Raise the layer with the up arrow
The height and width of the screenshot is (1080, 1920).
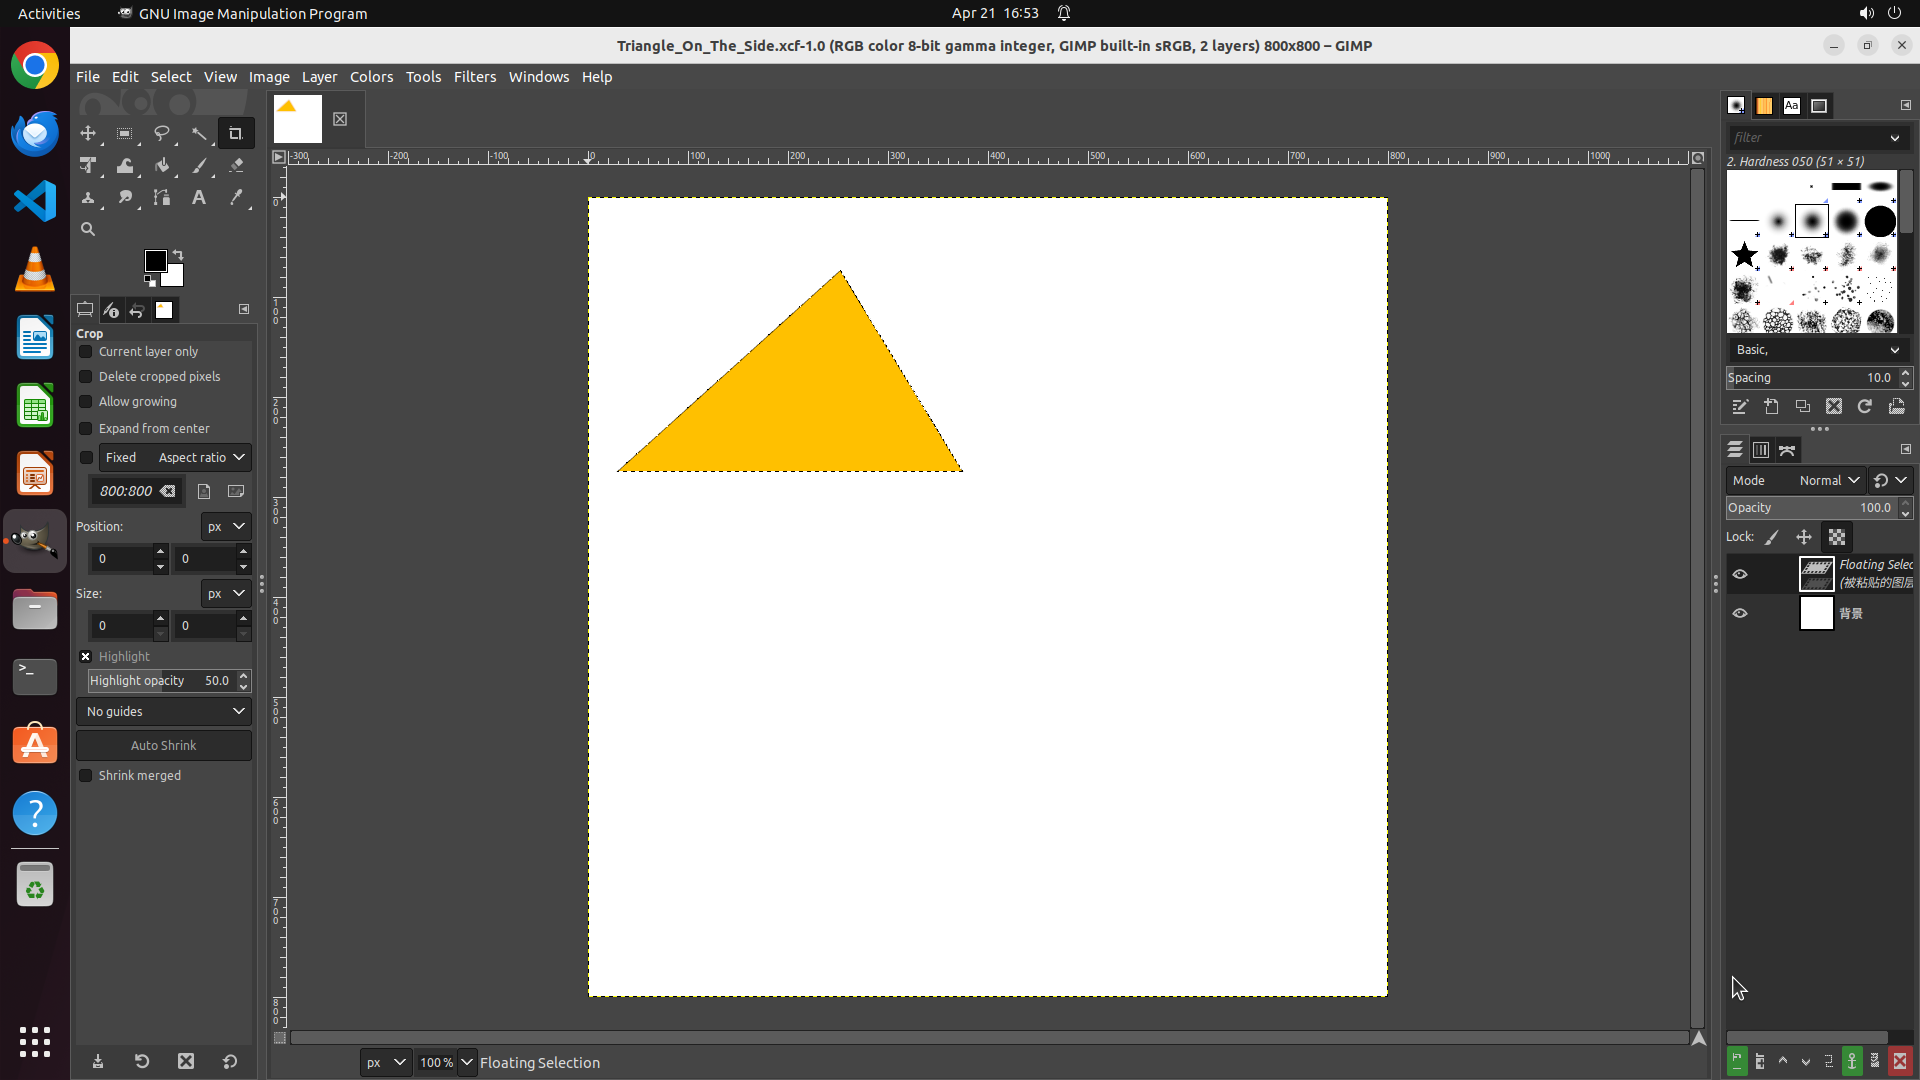point(1783,1061)
